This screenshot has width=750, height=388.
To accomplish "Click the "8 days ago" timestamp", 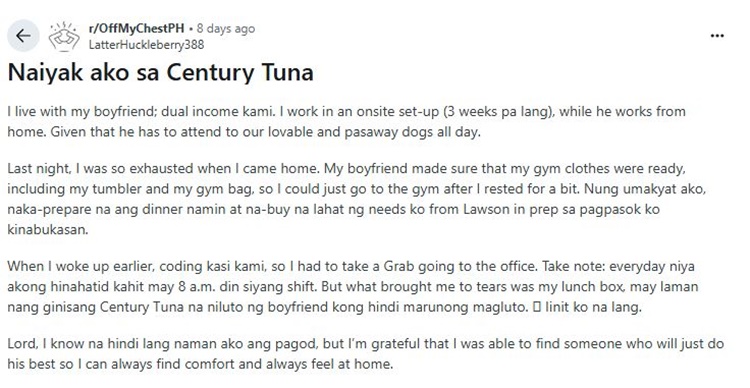I will click(x=226, y=28).
